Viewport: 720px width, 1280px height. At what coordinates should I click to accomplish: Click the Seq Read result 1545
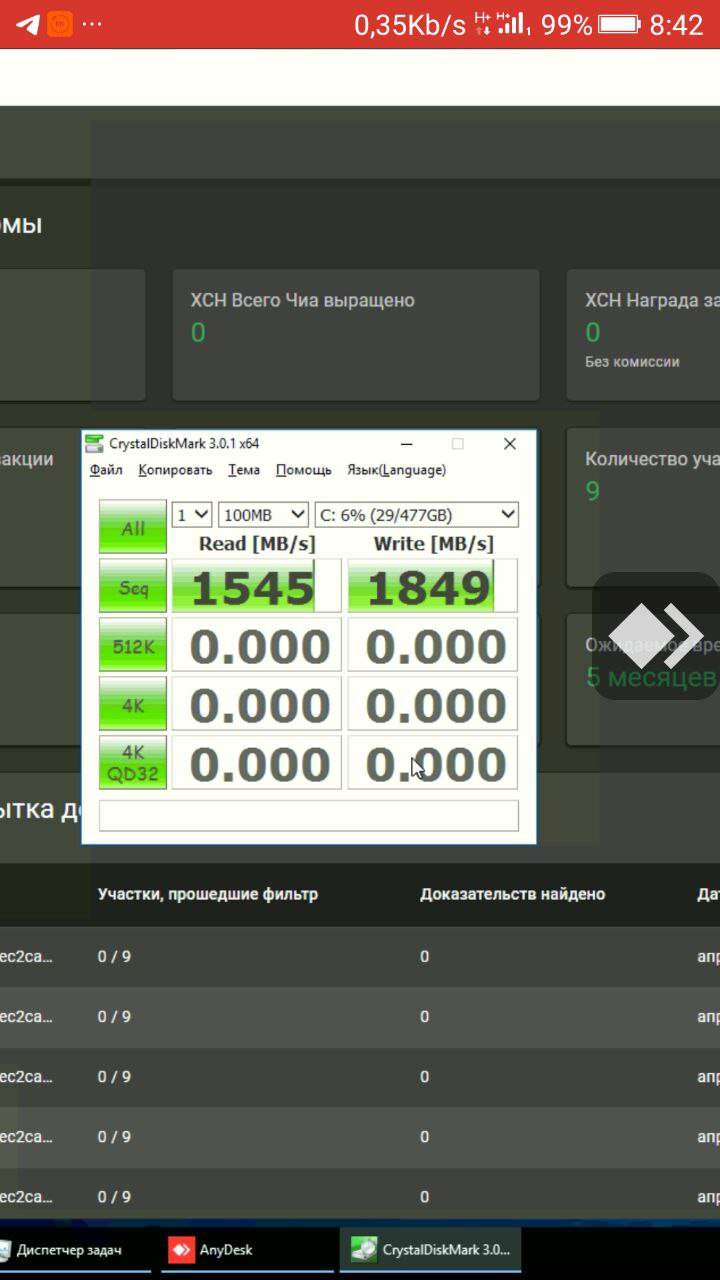(255, 587)
